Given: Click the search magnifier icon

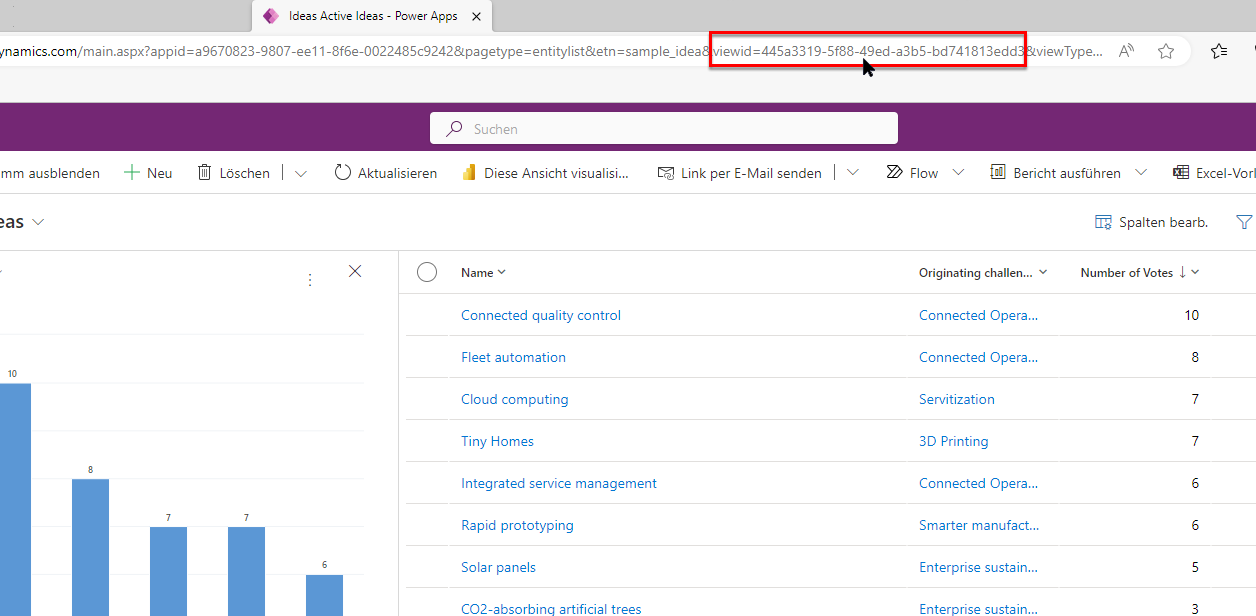Looking at the screenshot, I should [454, 129].
